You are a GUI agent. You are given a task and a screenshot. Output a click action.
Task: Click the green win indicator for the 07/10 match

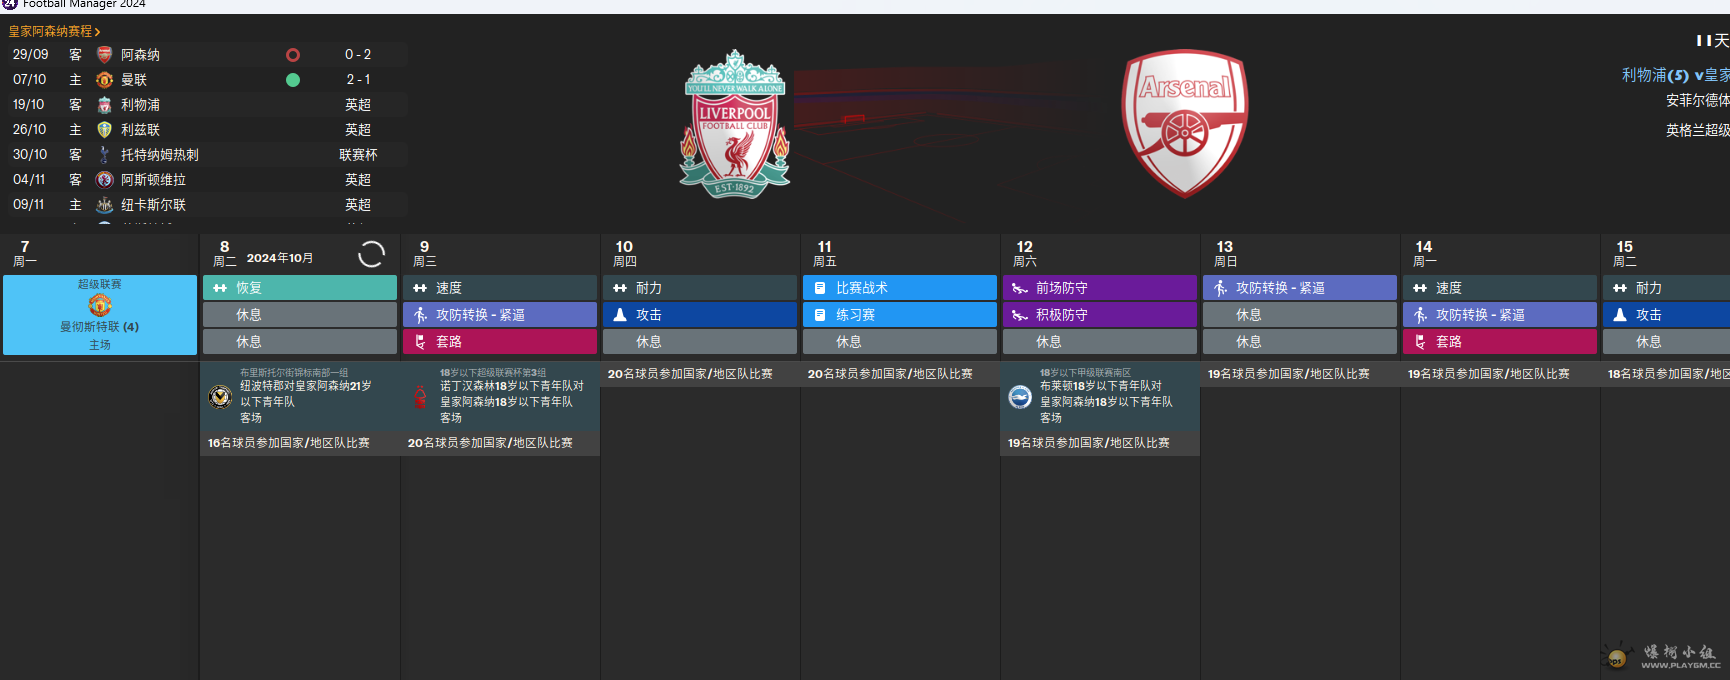293,80
